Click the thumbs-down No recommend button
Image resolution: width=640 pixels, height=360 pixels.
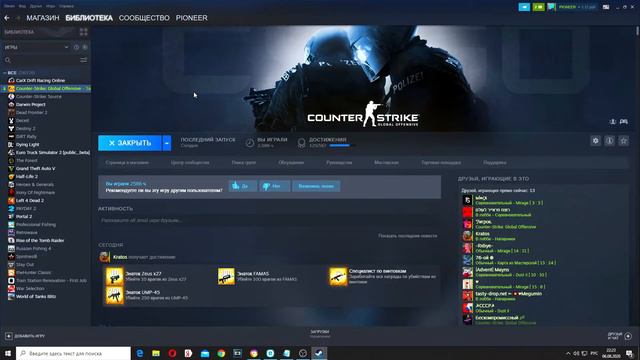click(275, 186)
